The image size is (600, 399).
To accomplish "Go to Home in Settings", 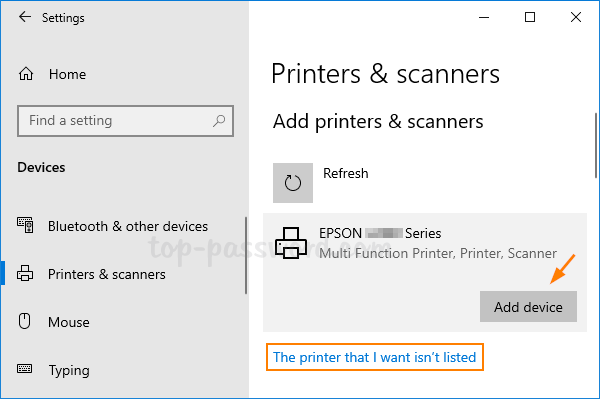I will pyautogui.click(x=67, y=74).
